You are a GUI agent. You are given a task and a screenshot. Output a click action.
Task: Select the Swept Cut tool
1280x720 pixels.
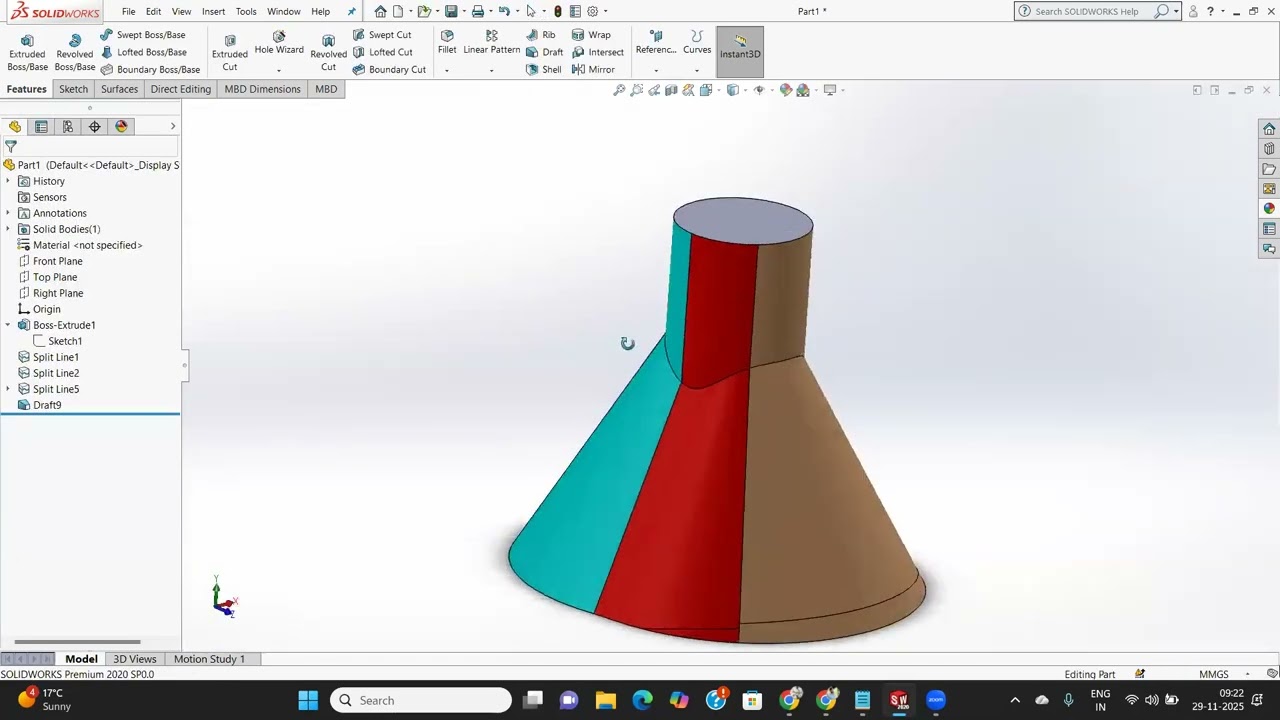[x=381, y=35]
